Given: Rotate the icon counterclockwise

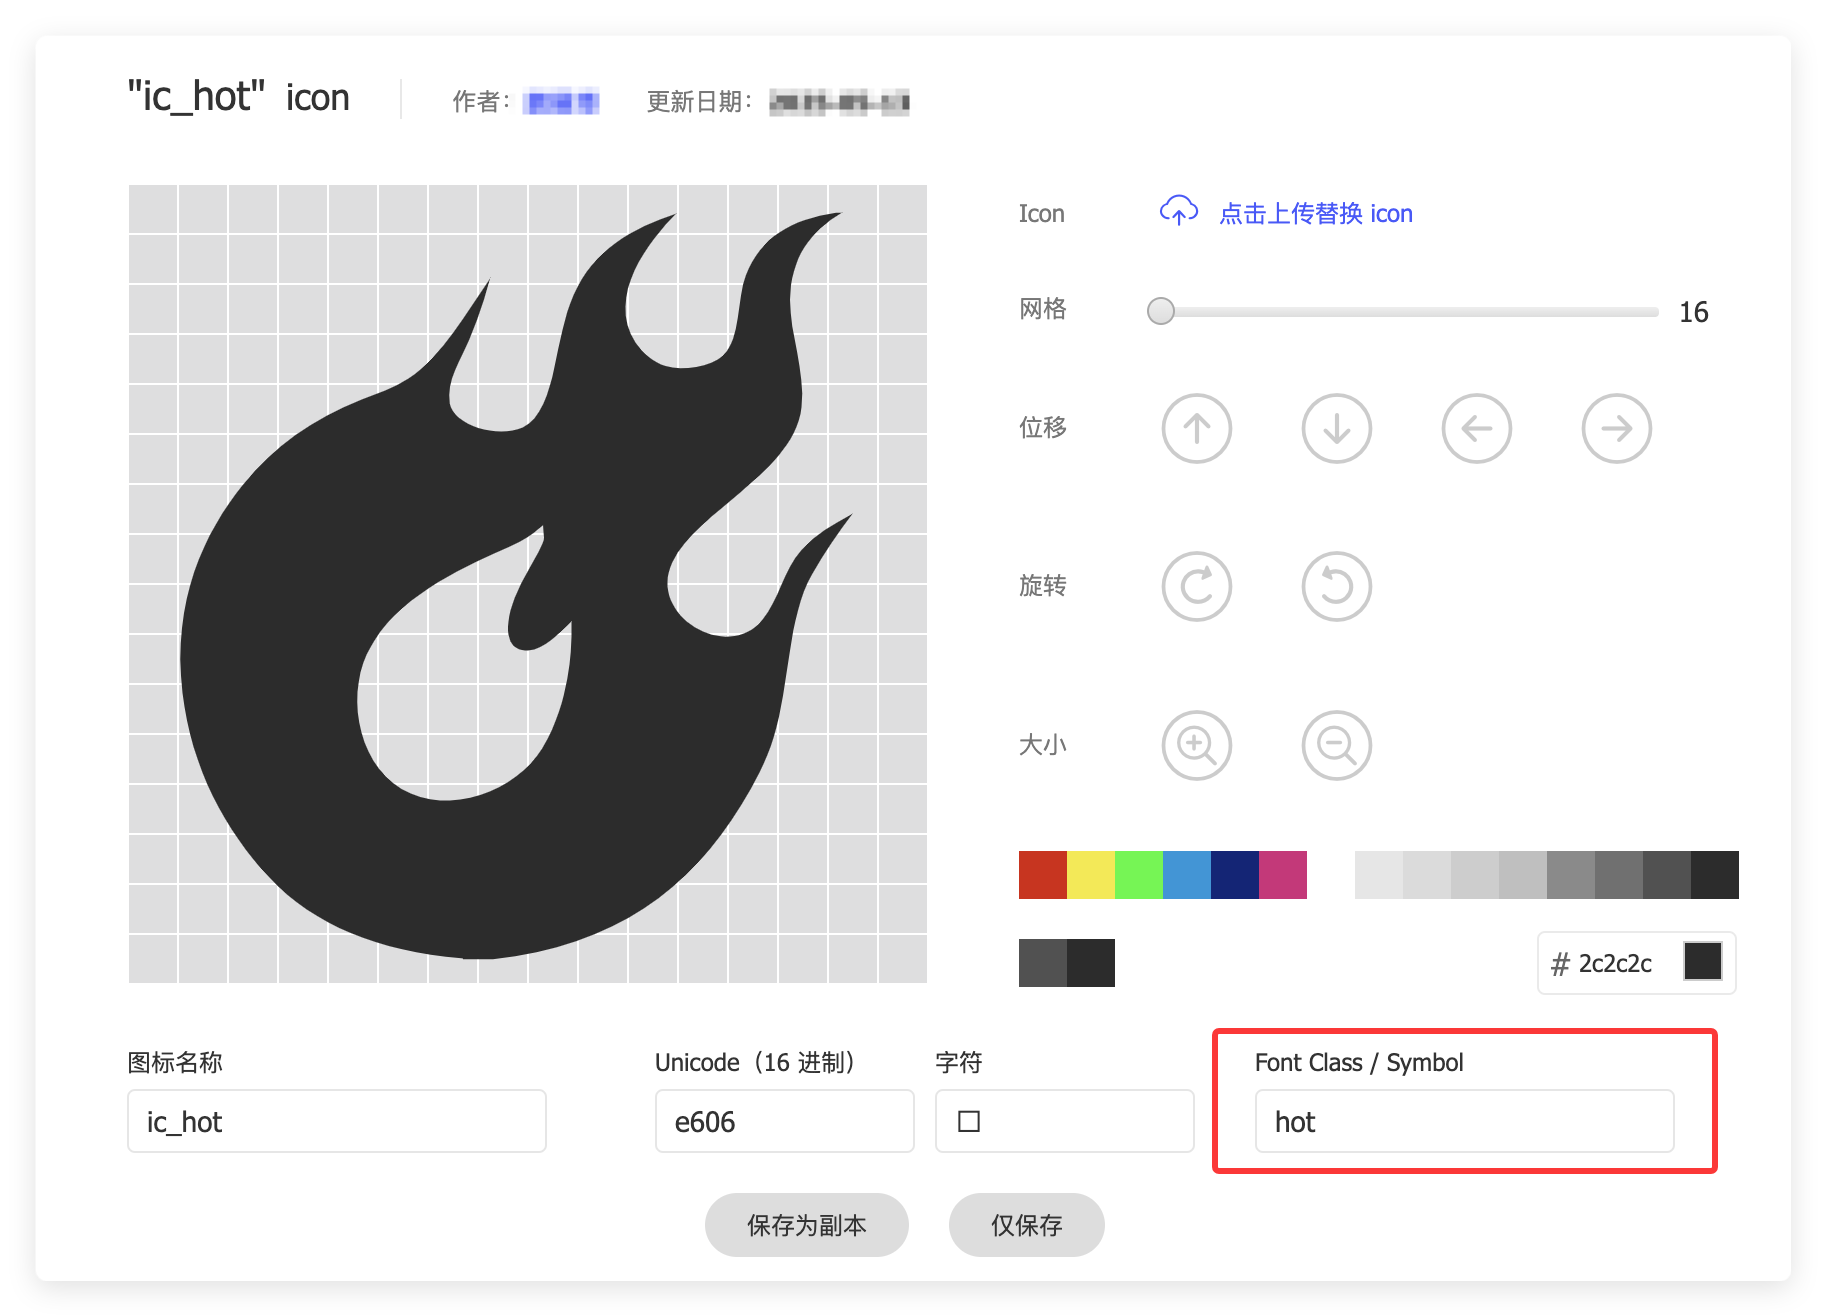Looking at the screenshot, I should click(x=1336, y=587).
